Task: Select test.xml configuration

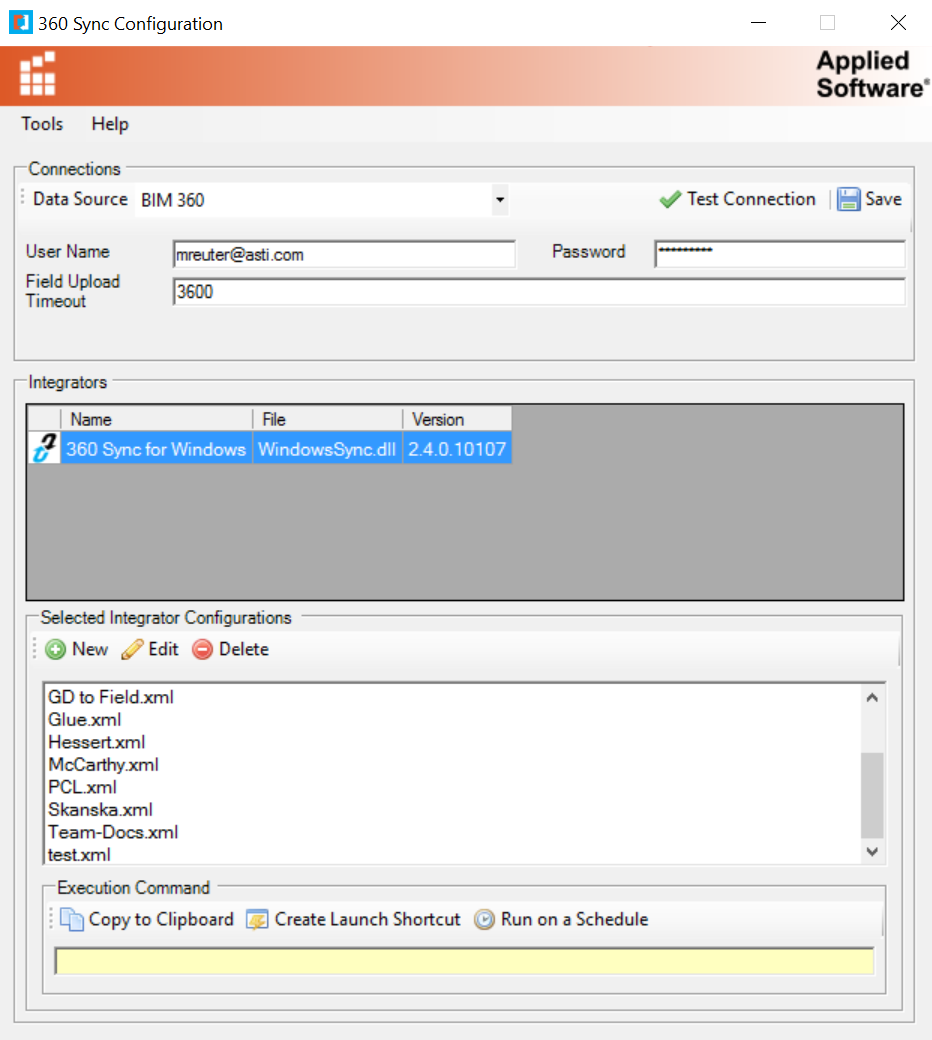Action: coord(79,855)
